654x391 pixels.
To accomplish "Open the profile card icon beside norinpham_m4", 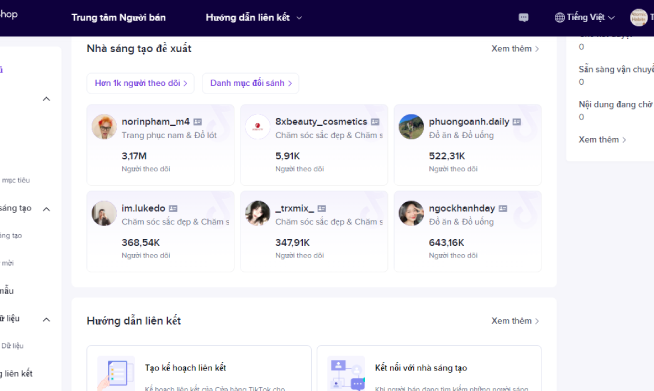I will (x=198, y=122).
